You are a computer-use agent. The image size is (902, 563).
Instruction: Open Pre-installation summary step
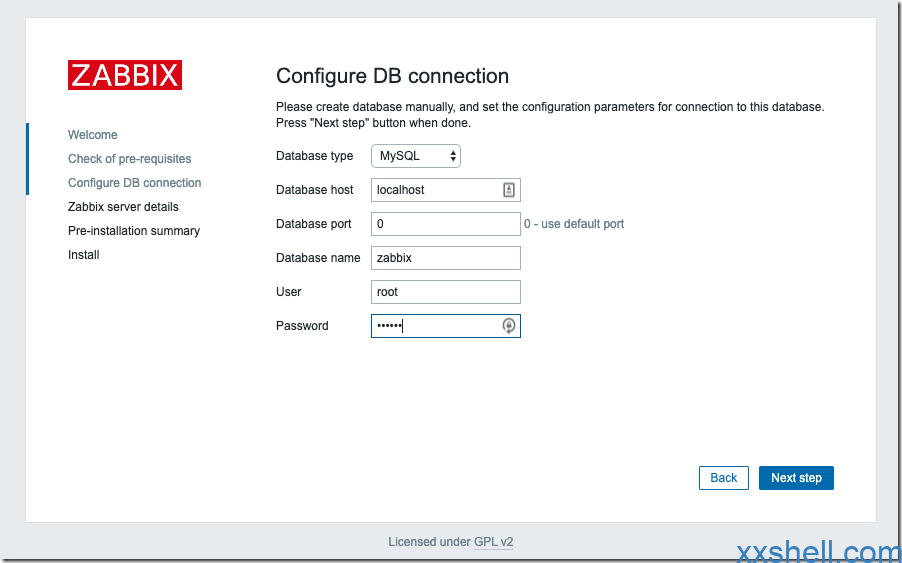pyautogui.click(x=134, y=231)
